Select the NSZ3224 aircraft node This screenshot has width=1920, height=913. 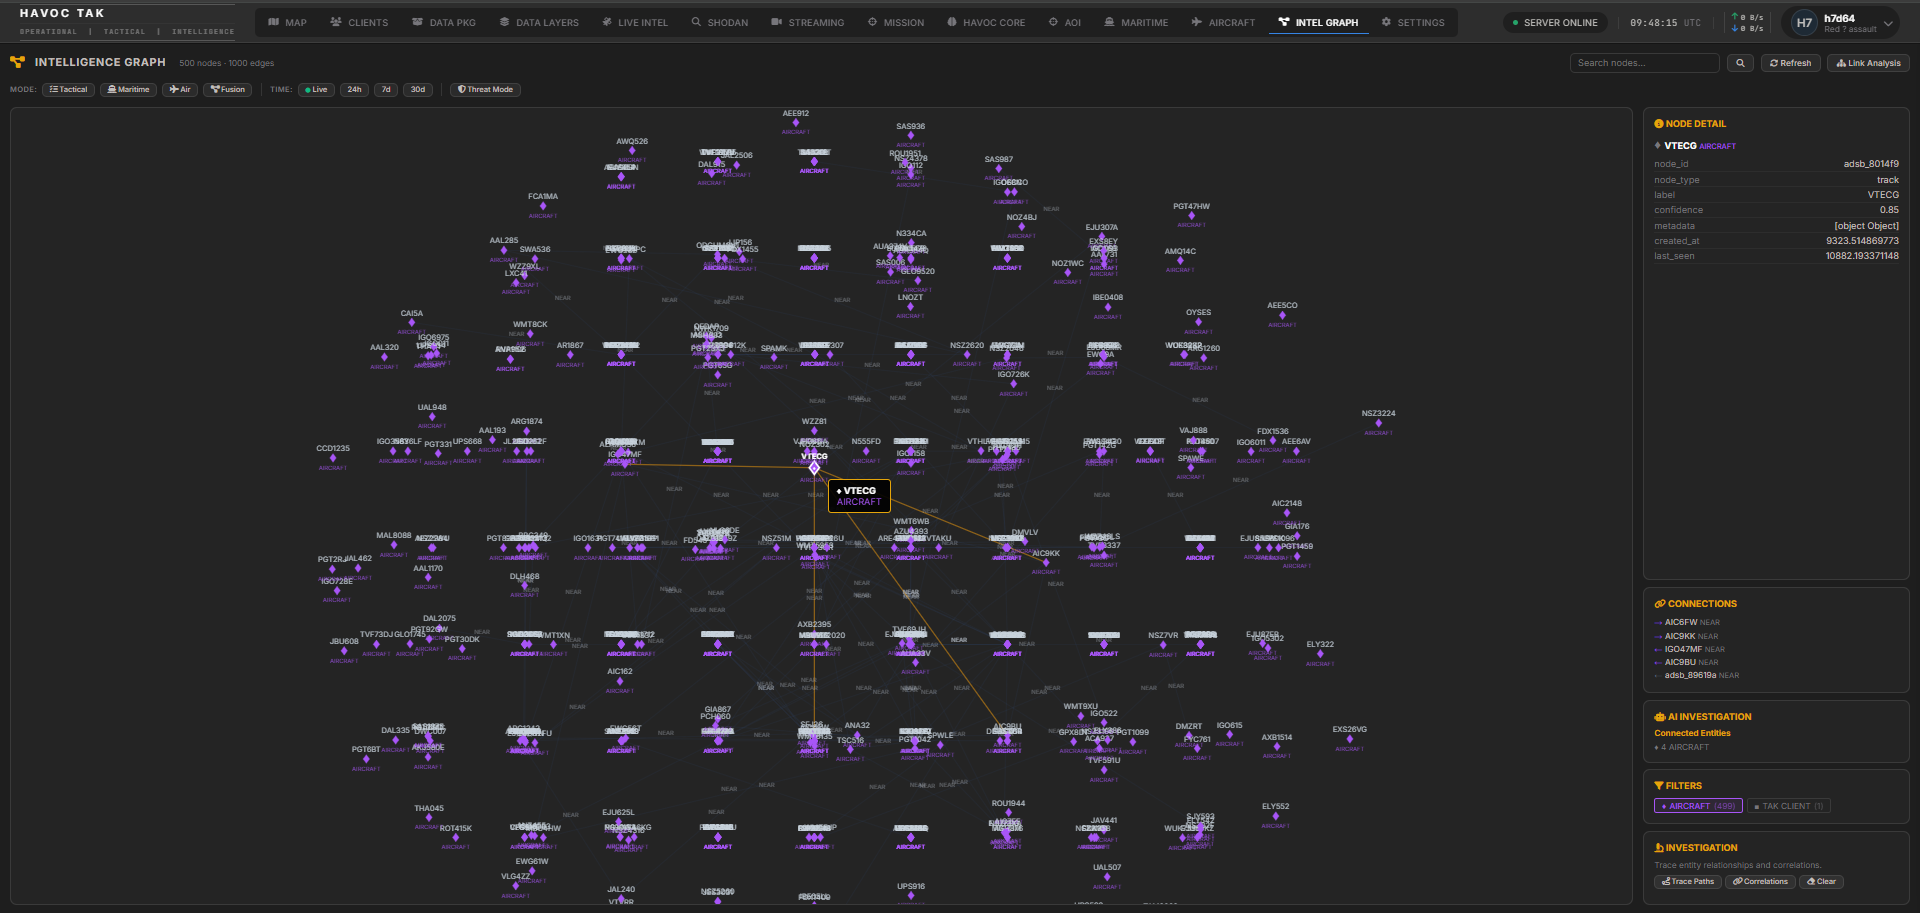click(x=1378, y=422)
